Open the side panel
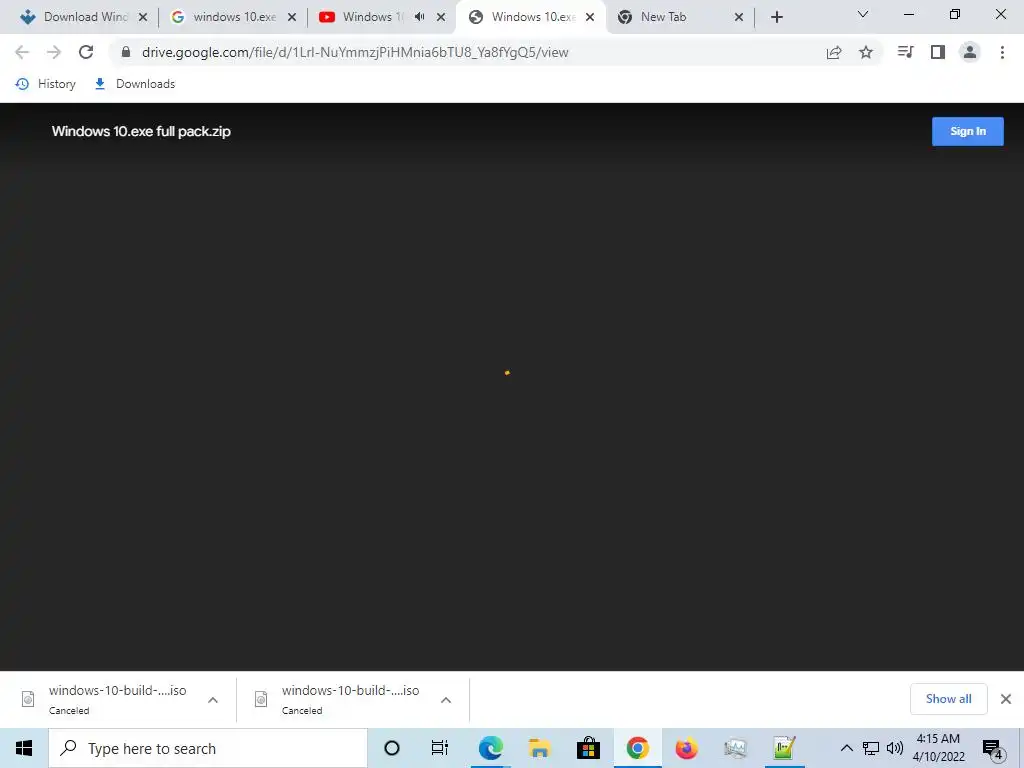Image resolution: width=1024 pixels, height=768 pixels. 938,52
